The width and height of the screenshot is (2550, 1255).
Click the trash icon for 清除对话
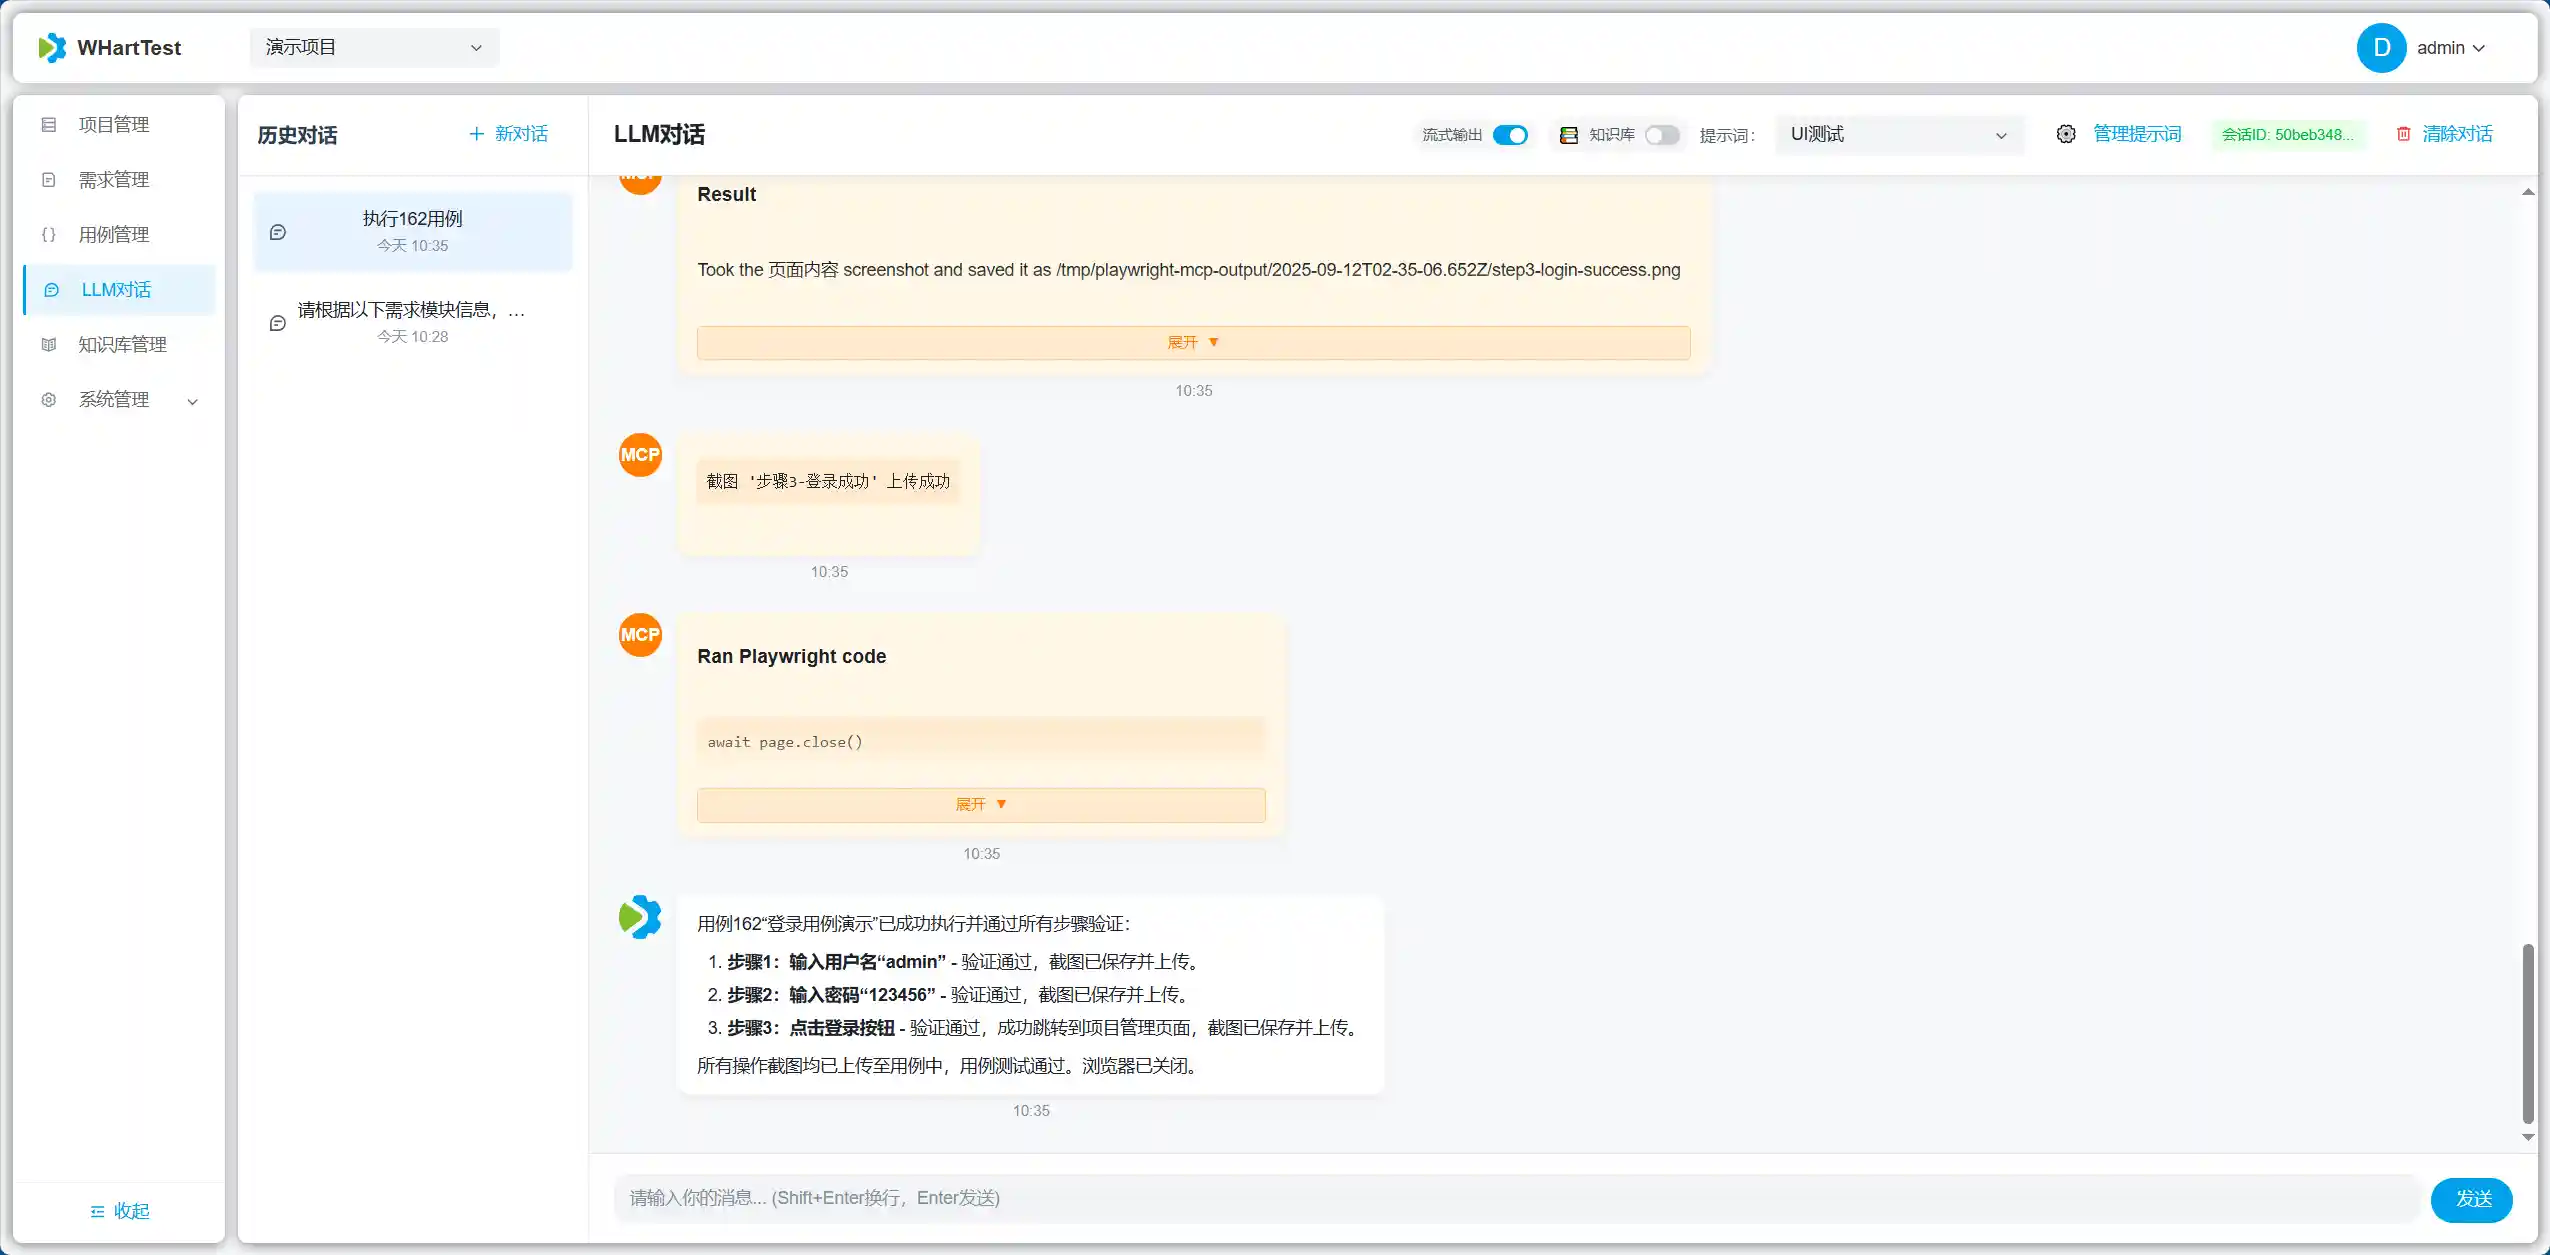point(2403,134)
